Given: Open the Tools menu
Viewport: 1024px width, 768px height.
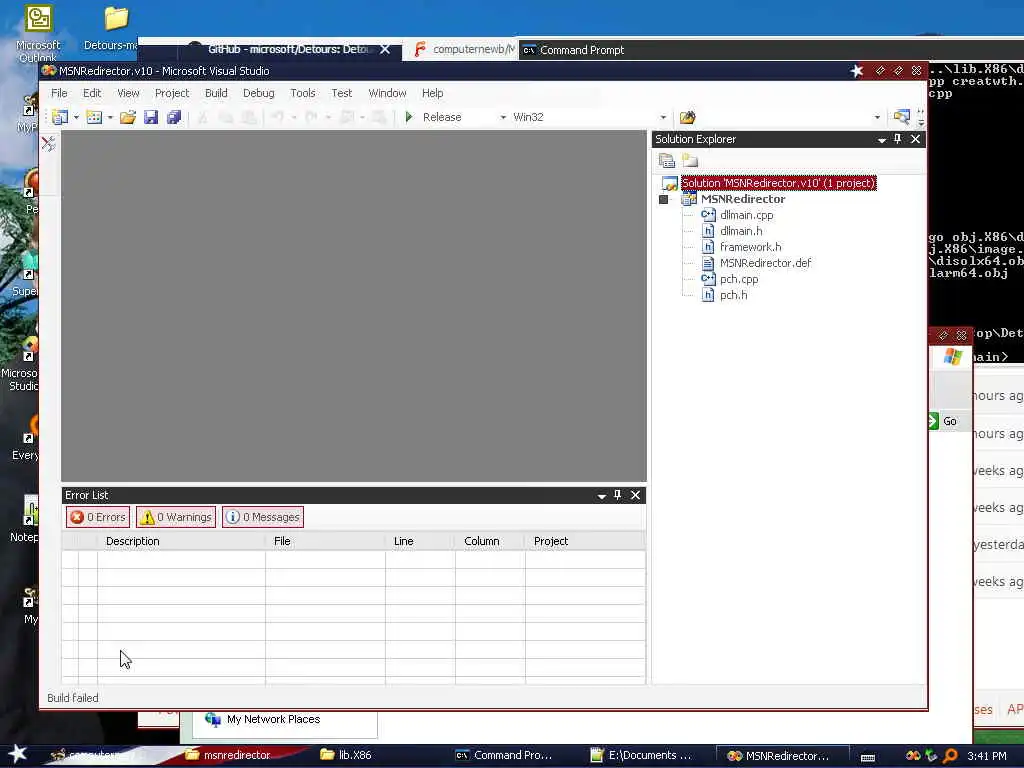Looking at the screenshot, I should coord(302,93).
